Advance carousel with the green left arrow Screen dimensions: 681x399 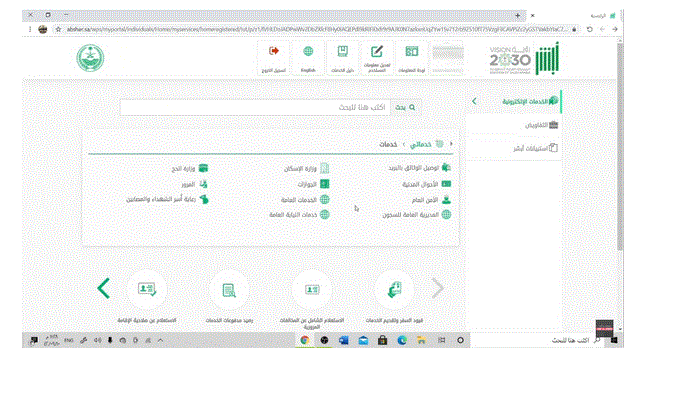[x=103, y=288]
